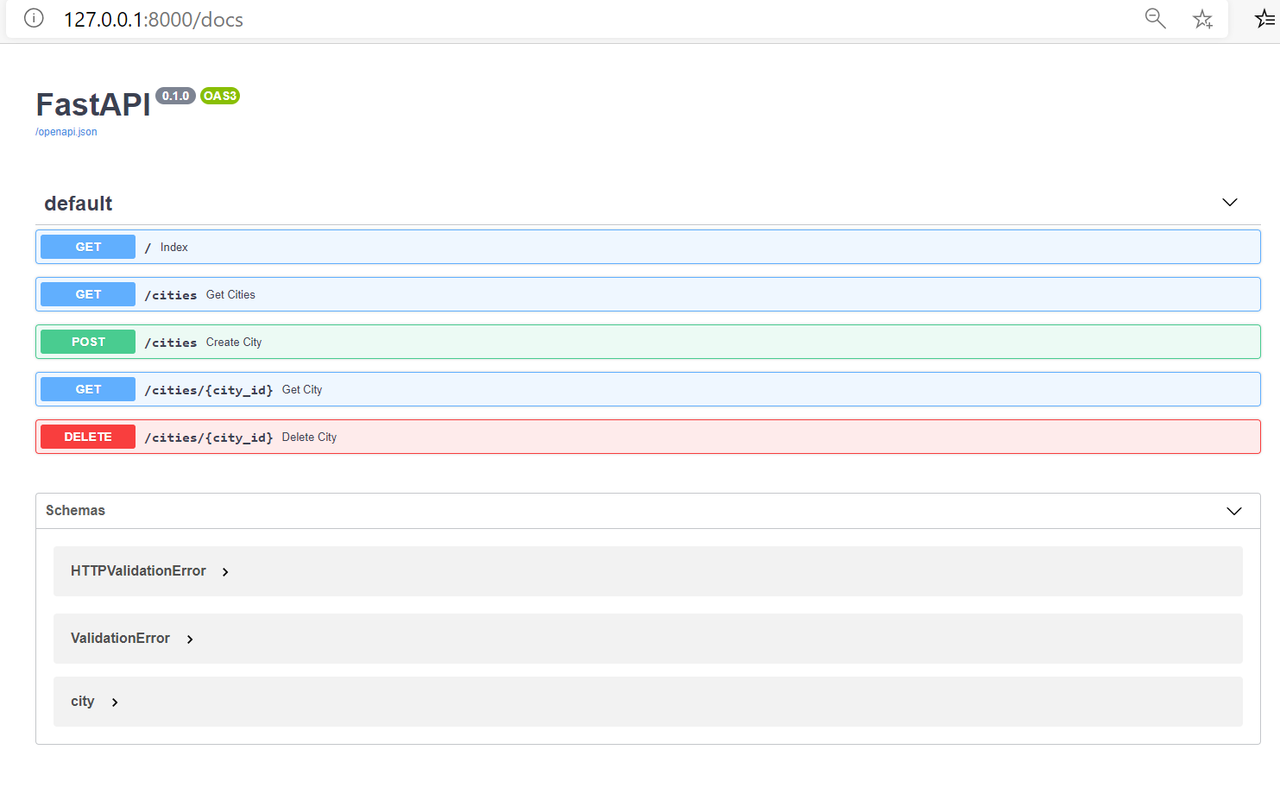Click the GET badge of Get City row

pyautogui.click(x=88, y=389)
